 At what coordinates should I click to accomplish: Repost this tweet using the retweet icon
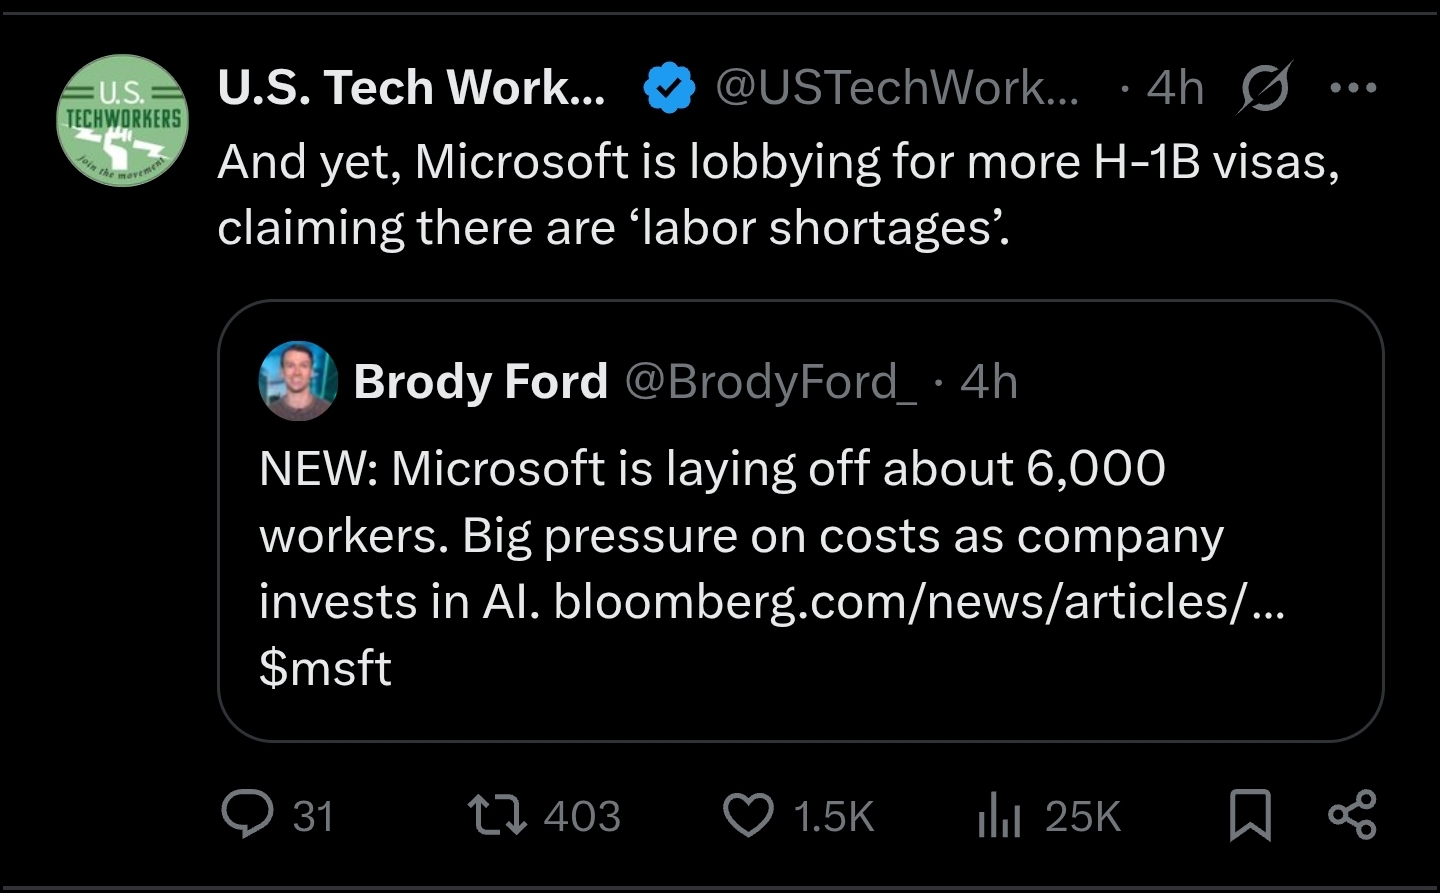click(498, 815)
